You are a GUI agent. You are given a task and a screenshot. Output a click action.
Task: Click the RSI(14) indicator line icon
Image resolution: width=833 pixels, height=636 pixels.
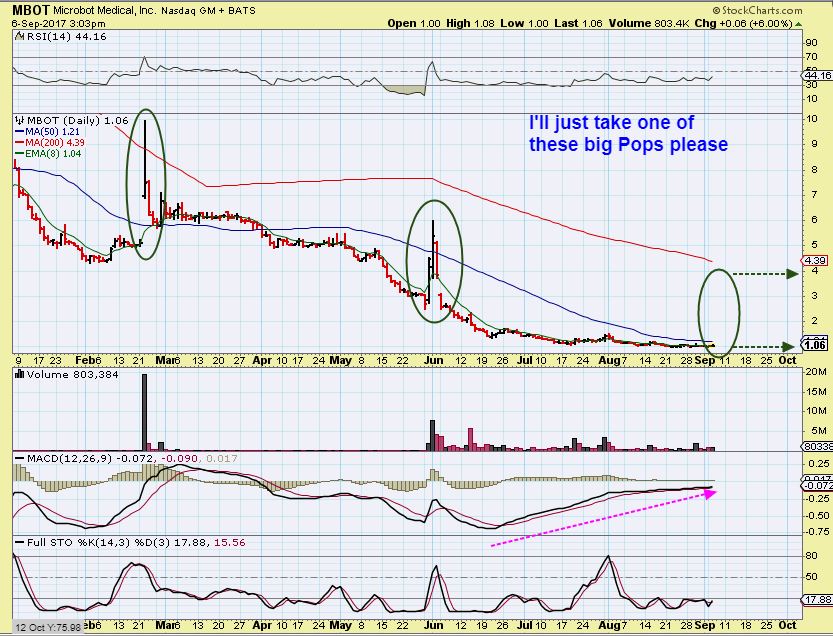(19, 36)
